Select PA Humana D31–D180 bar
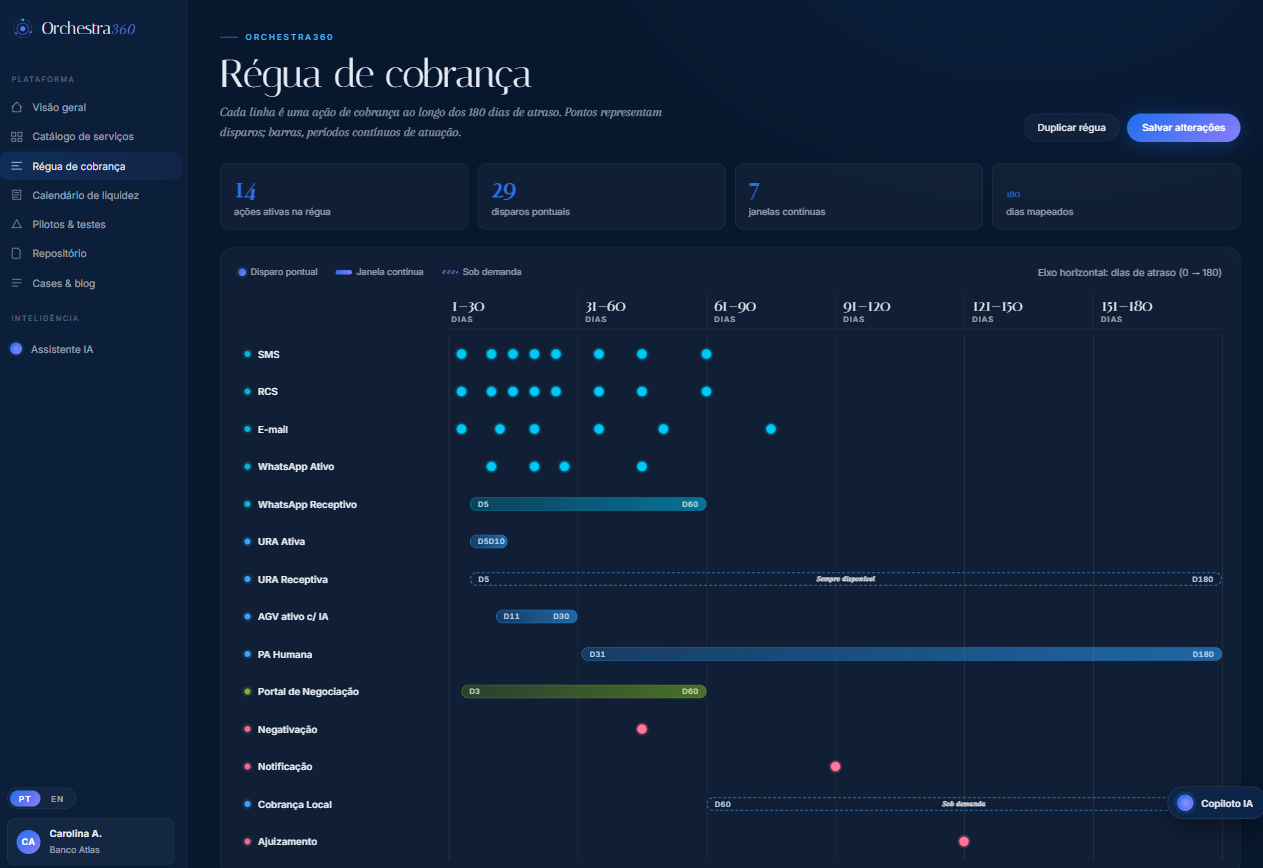The height and width of the screenshot is (868, 1263). pos(902,654)
